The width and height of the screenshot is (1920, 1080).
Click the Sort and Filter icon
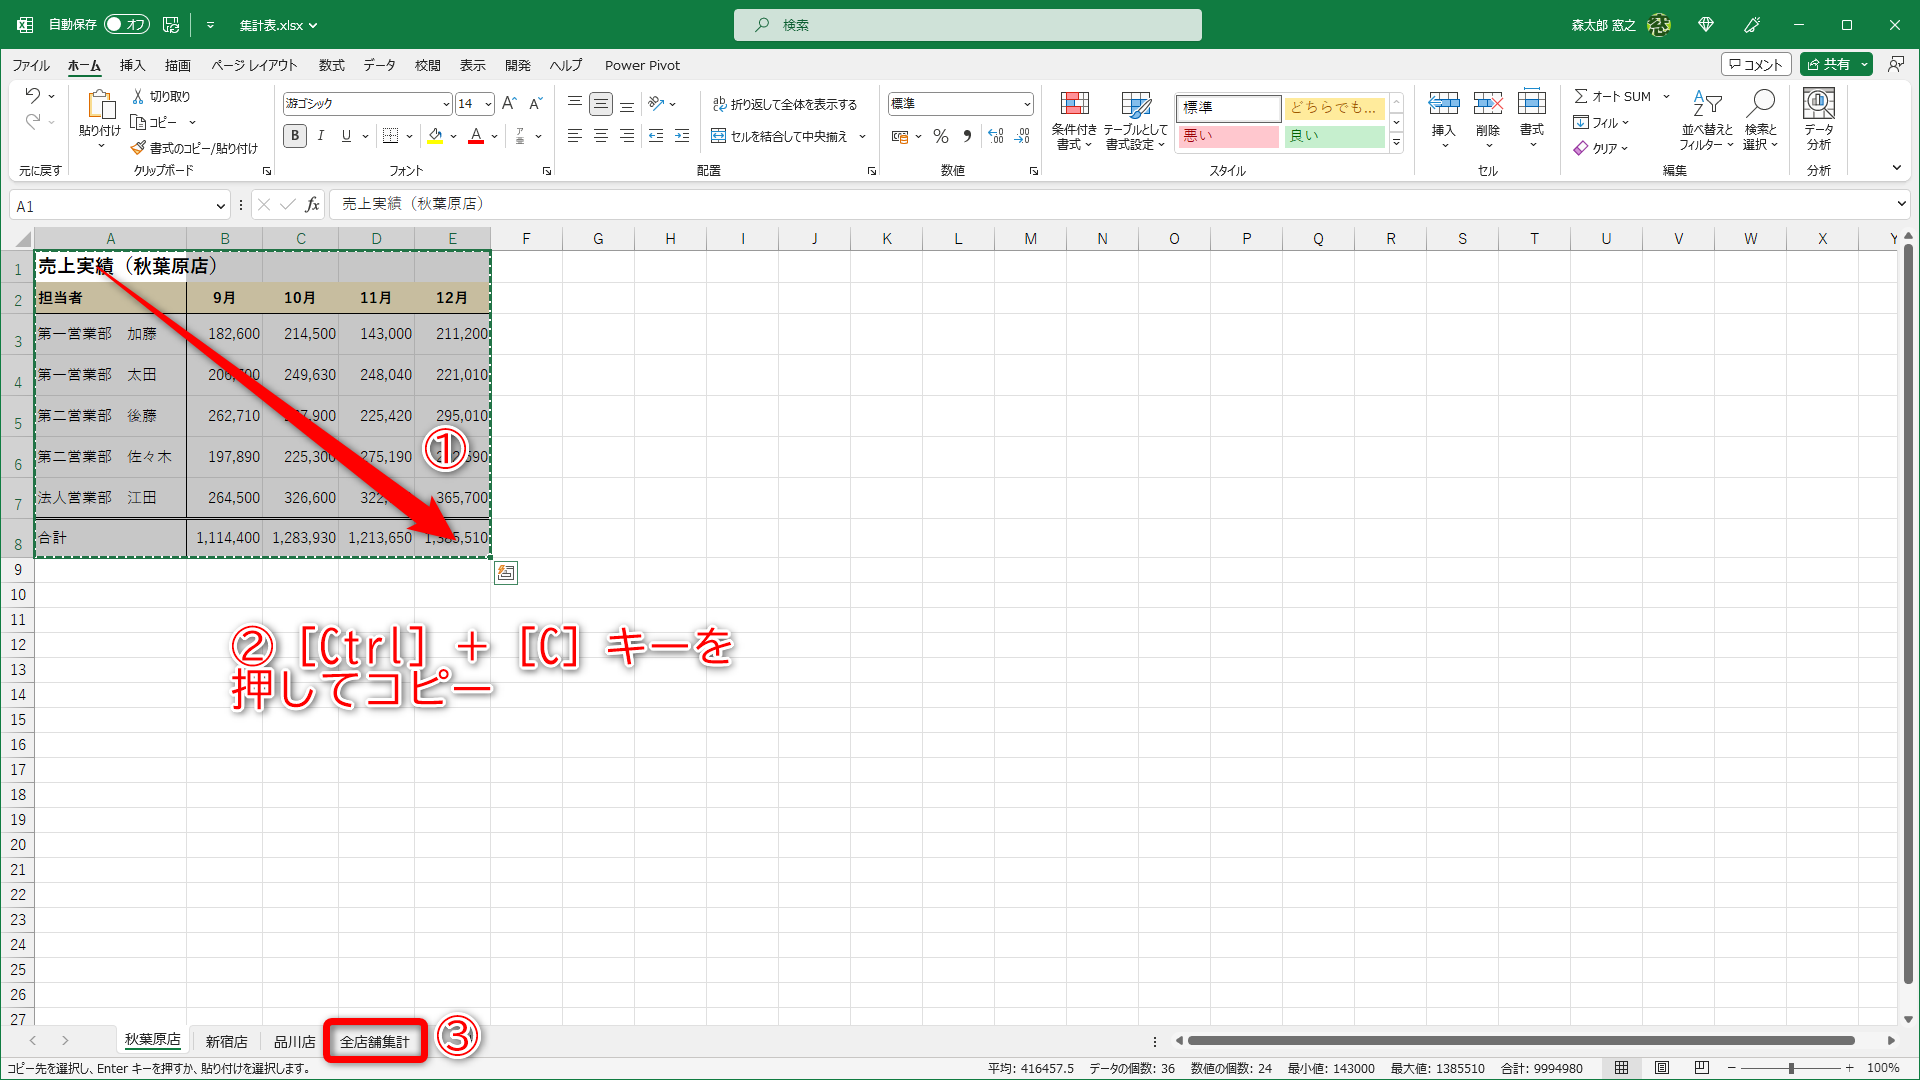(x=1706, y=105)
